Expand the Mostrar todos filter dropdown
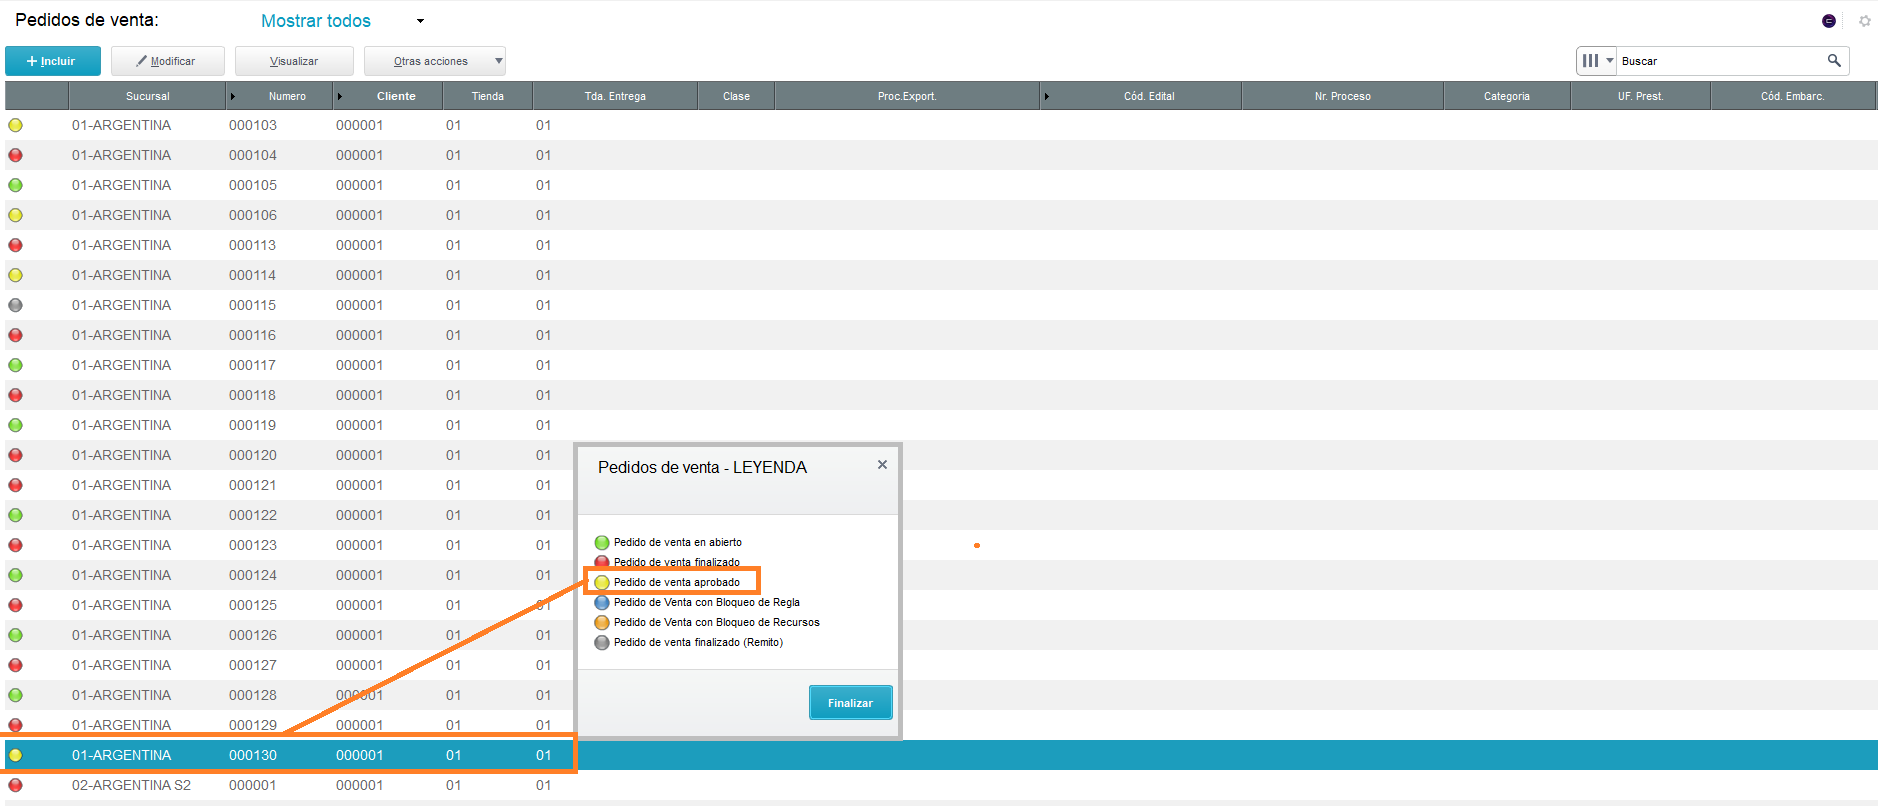The image size is (1878, 806). (420, 21)
